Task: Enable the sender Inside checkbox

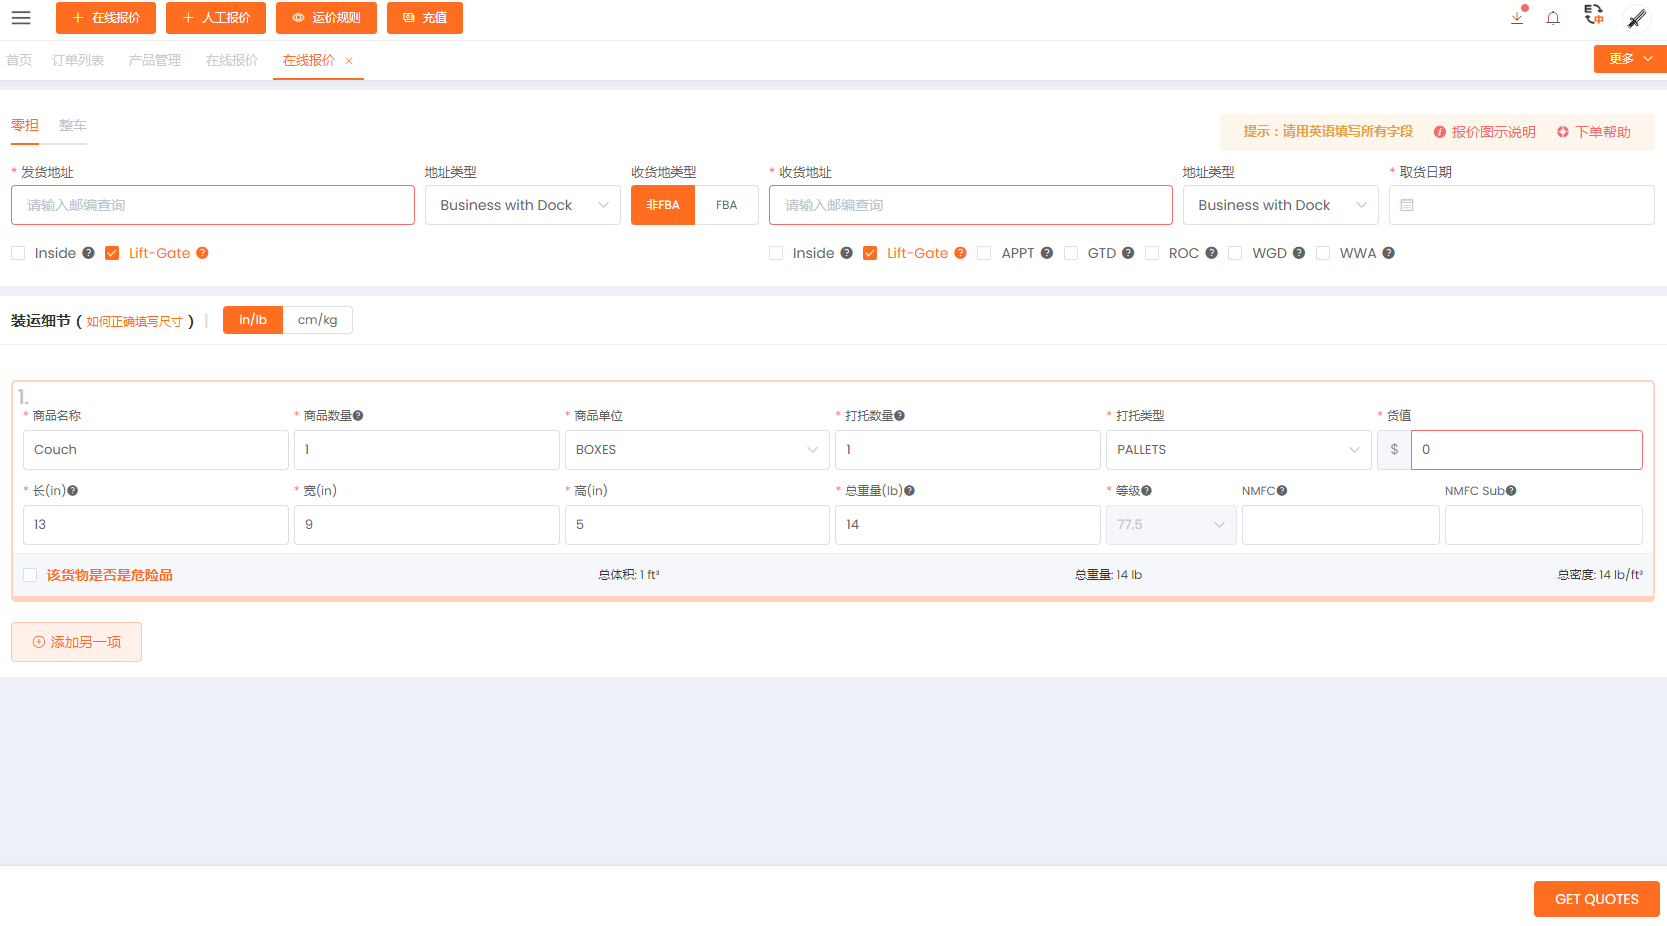Action: (18, 253)
